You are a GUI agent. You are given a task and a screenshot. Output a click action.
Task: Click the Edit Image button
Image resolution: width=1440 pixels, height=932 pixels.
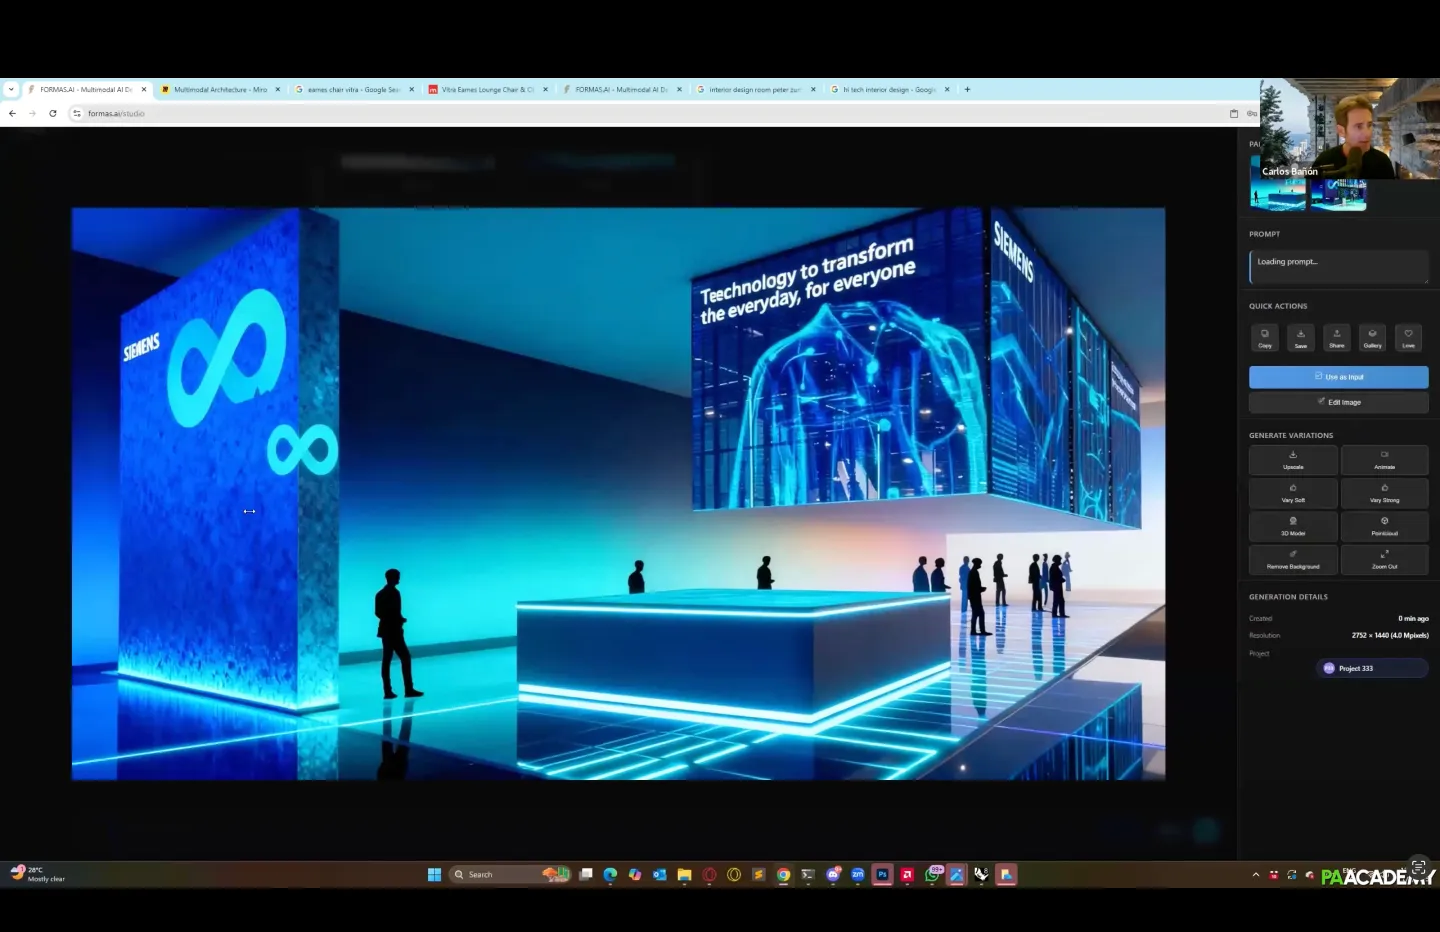pyautogui.click(x=1338, y=402)
